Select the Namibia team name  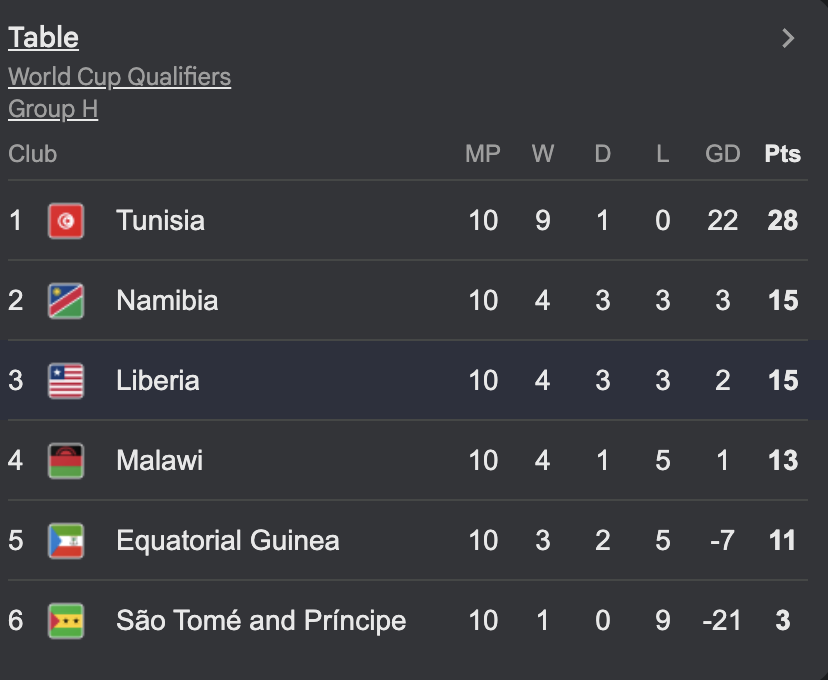pyautogui.click(x=167, y=301)
